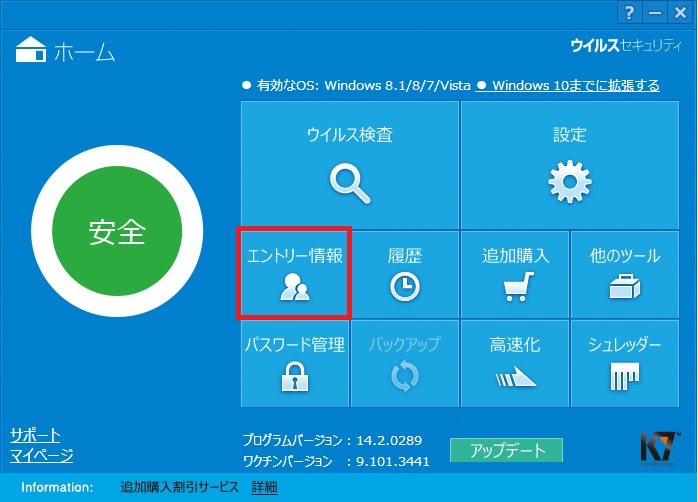Viewport: 698px width, 502px height.
Task: Open the マイページ link
Action: [x=41, y=455]
